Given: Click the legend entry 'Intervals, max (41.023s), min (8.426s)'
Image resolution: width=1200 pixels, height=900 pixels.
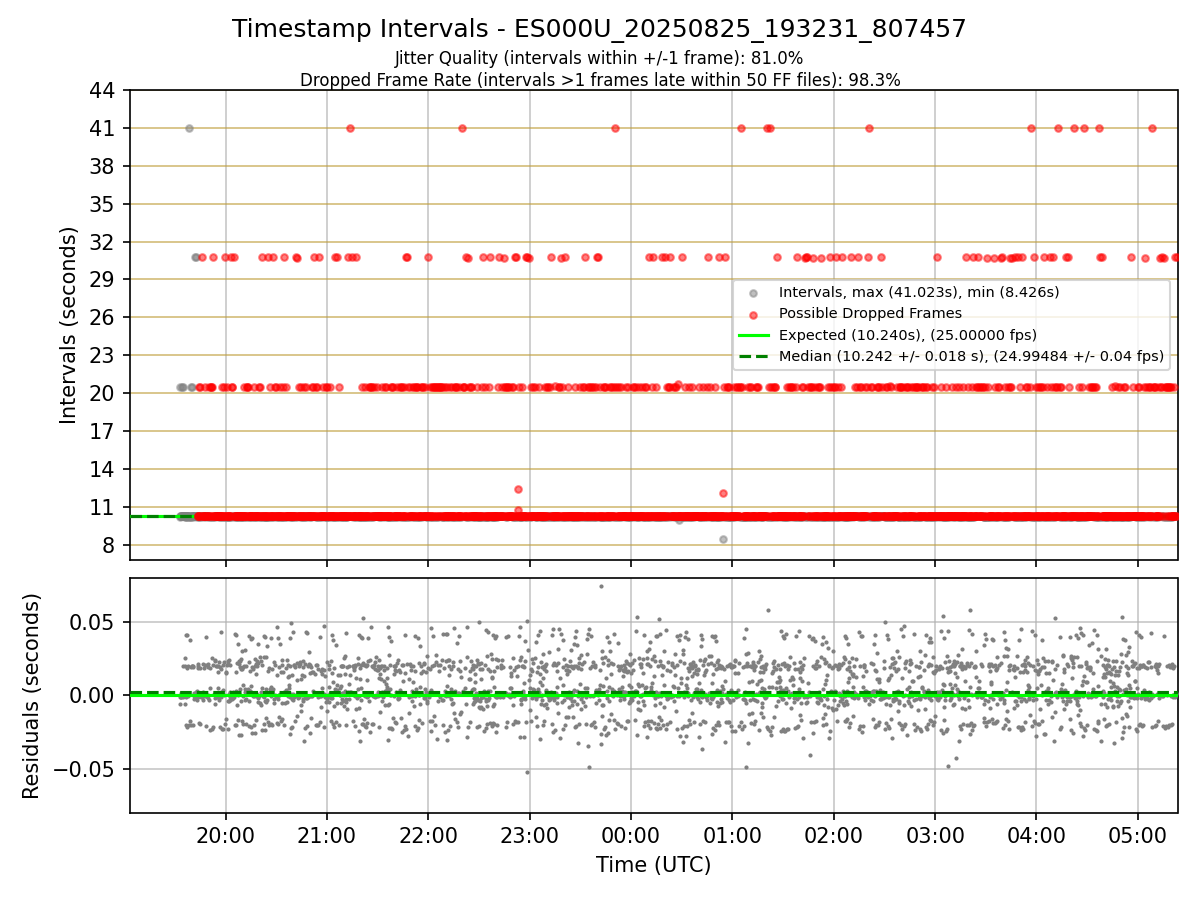Looking at the screenshot, I should [x=919, y=292].
